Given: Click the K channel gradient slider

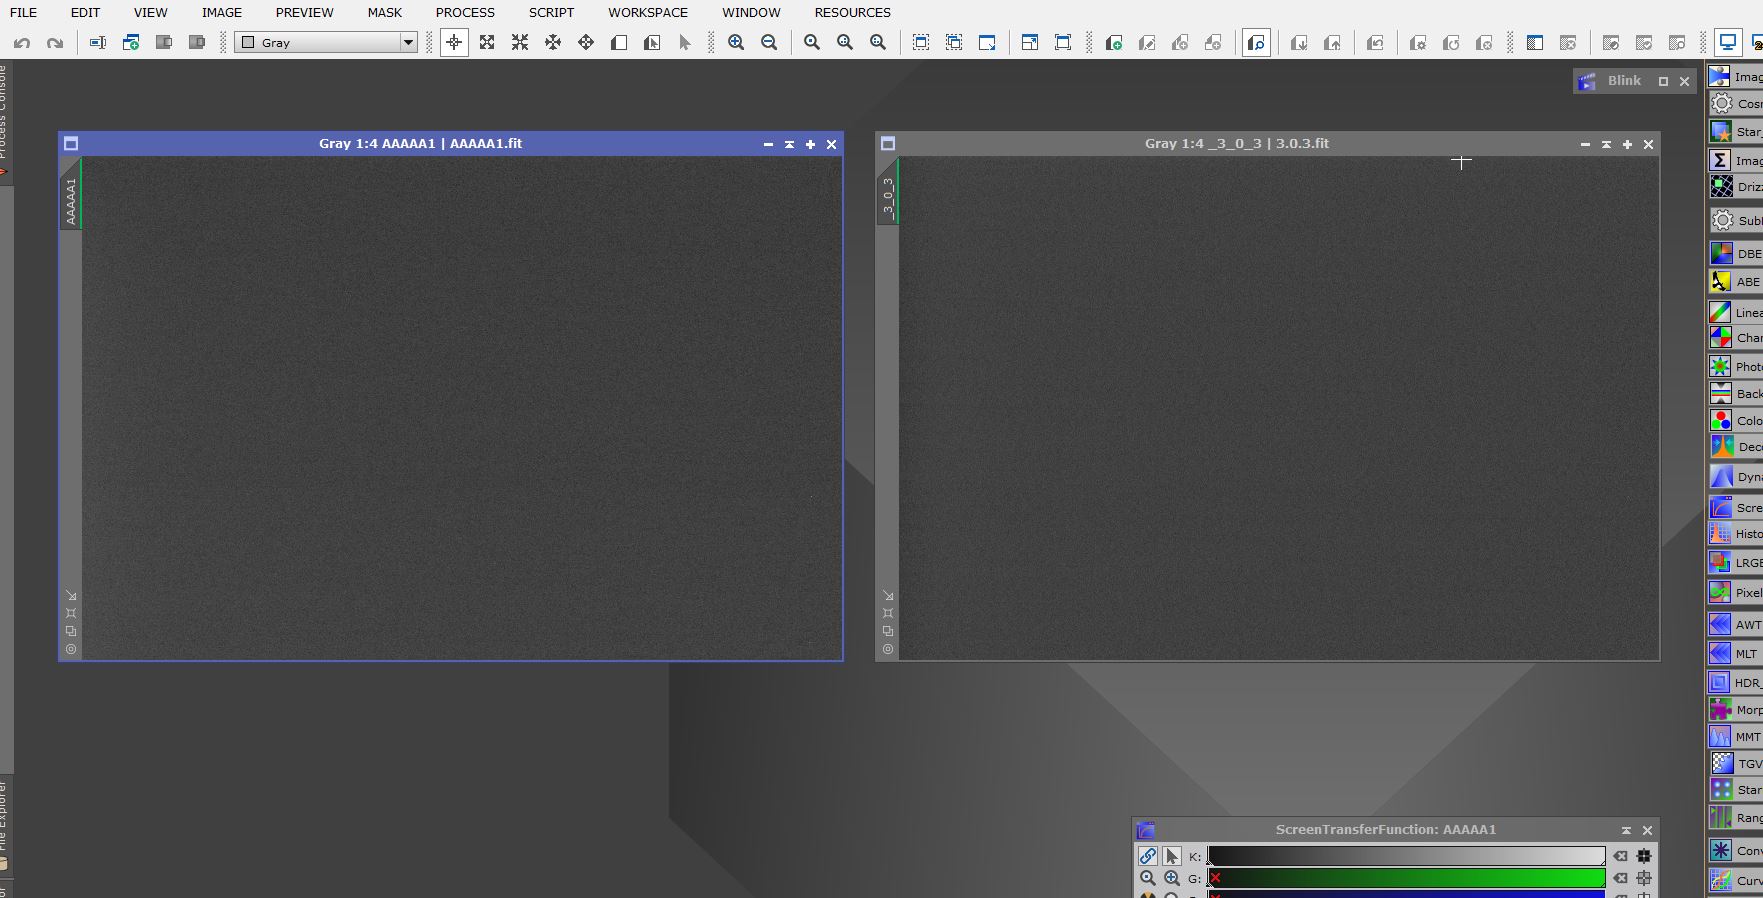Looking at the screenshot, I should pyautogui.click(x=1405, y=856).
